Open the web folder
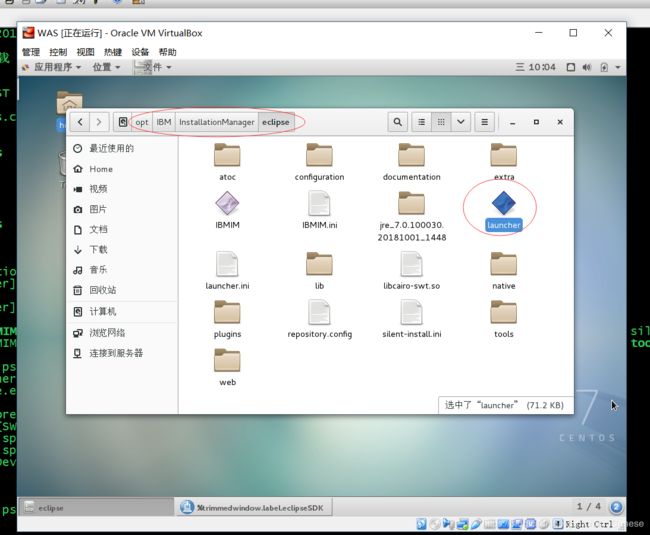The height and width of the screenshot is (535, 650). click(227, 367)
